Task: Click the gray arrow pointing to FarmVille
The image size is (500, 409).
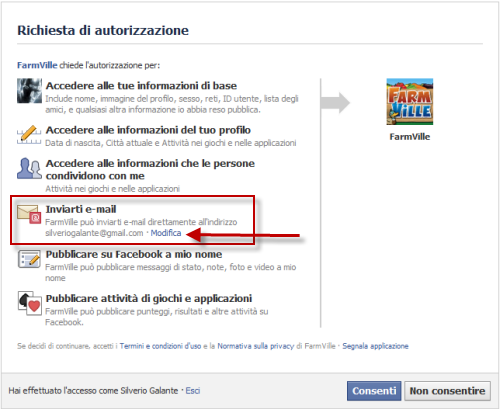Action: coord(335,102)
